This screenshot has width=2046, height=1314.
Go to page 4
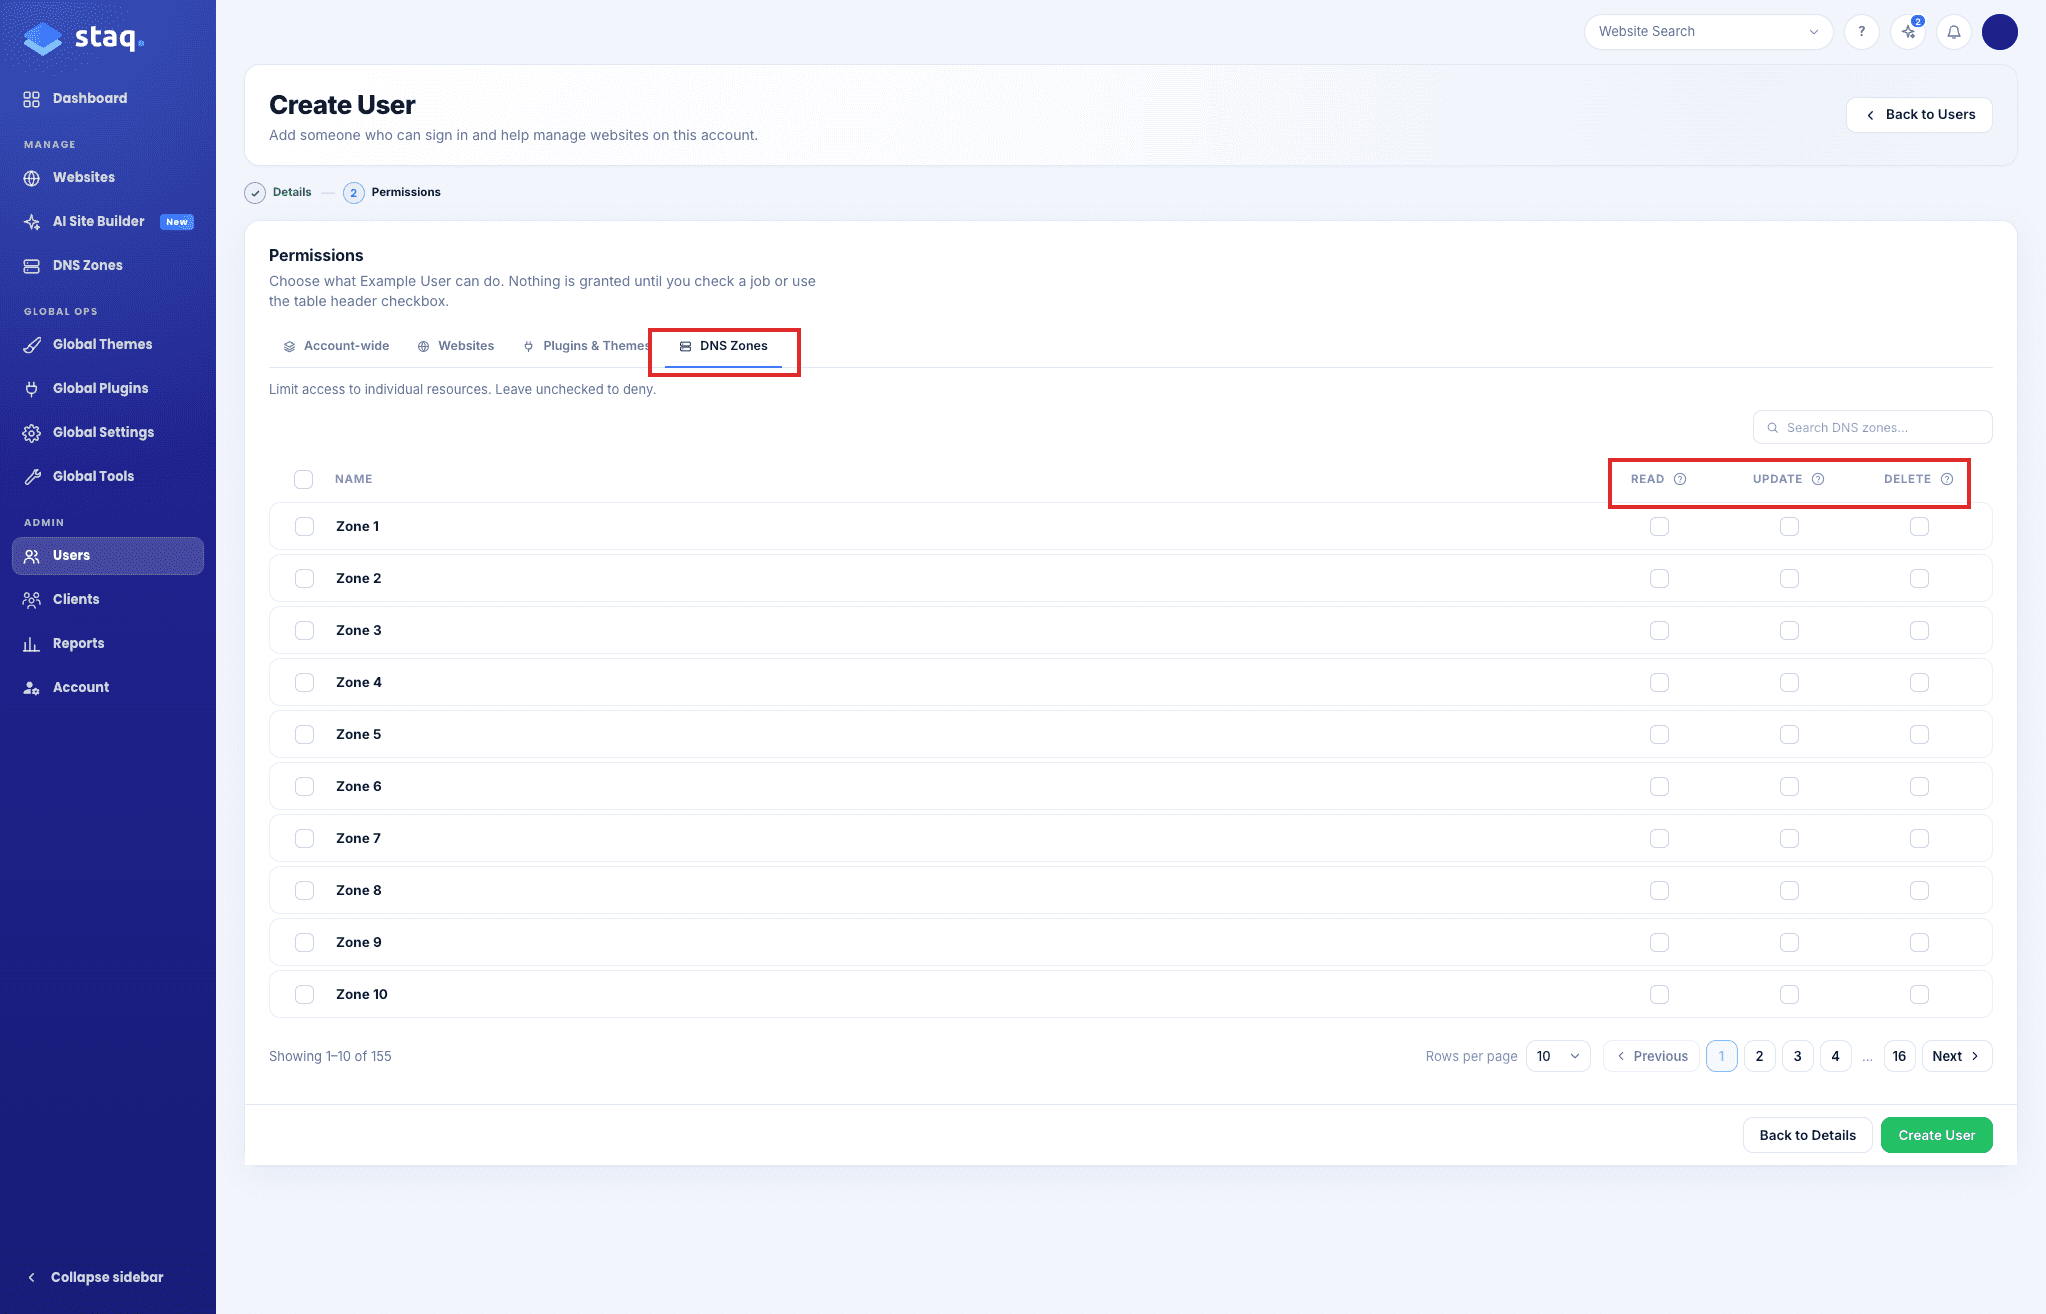click(x=1836, y=1056)
